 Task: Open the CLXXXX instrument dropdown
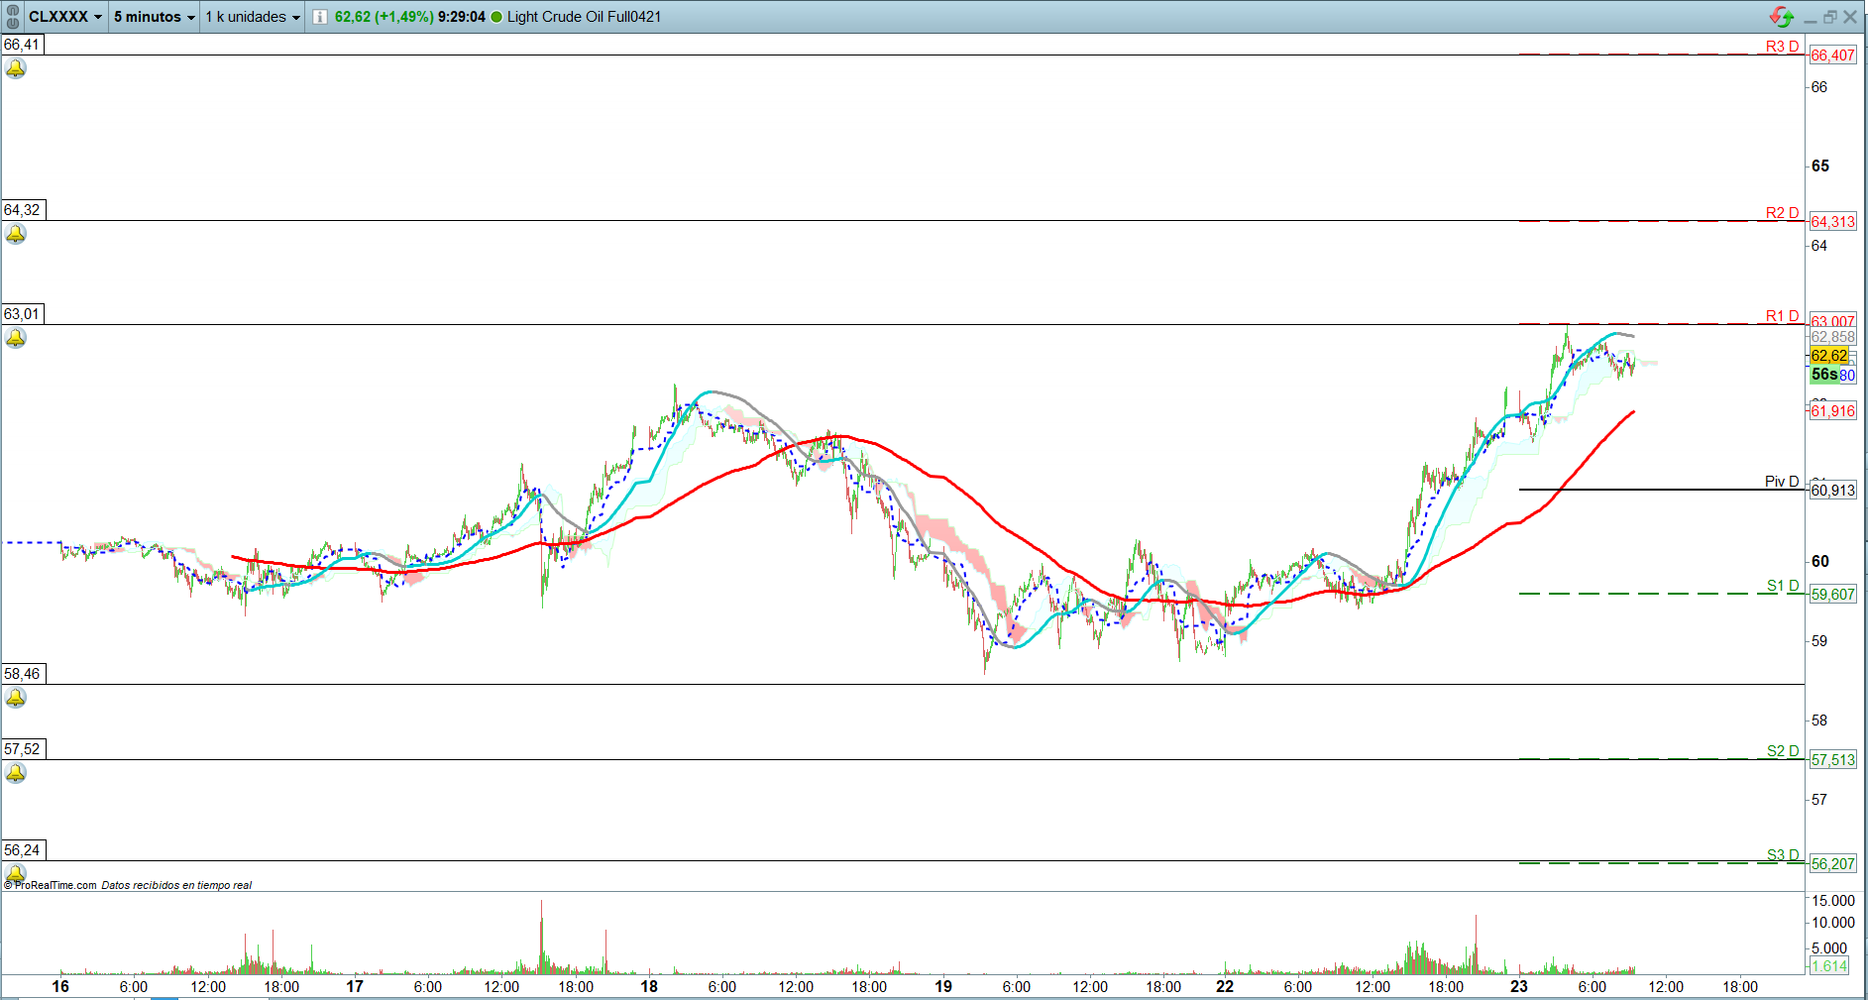coord(65,17)
